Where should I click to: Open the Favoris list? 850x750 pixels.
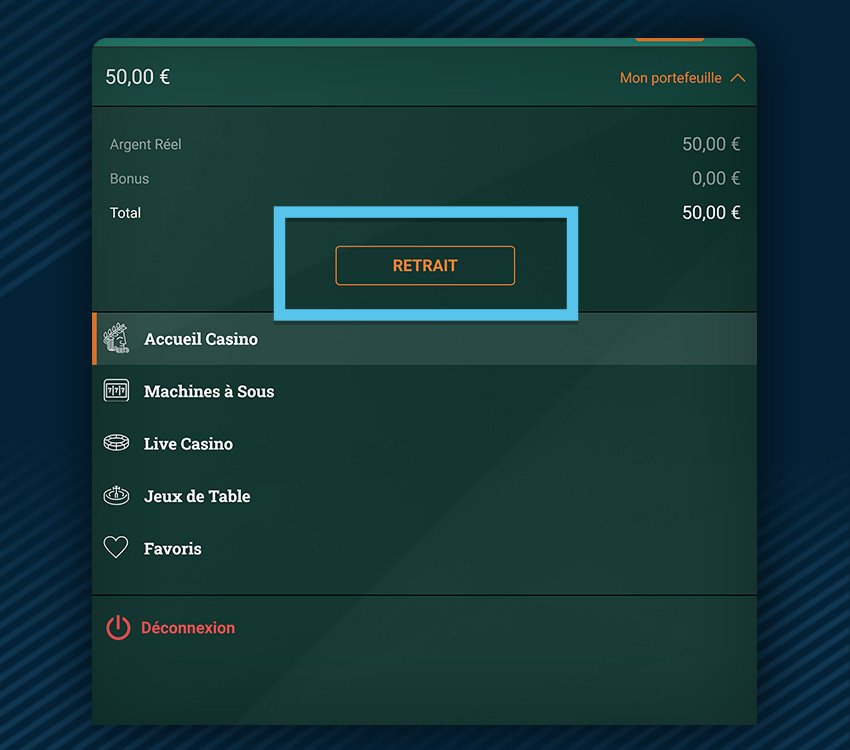173,548
